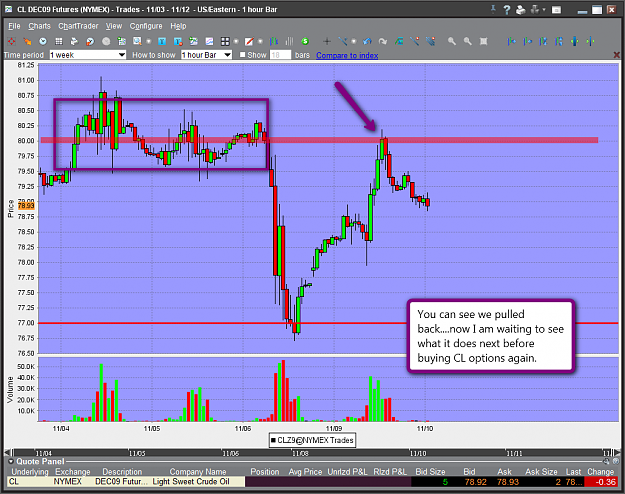Click the chart magnifier study icon

(137, 41)
